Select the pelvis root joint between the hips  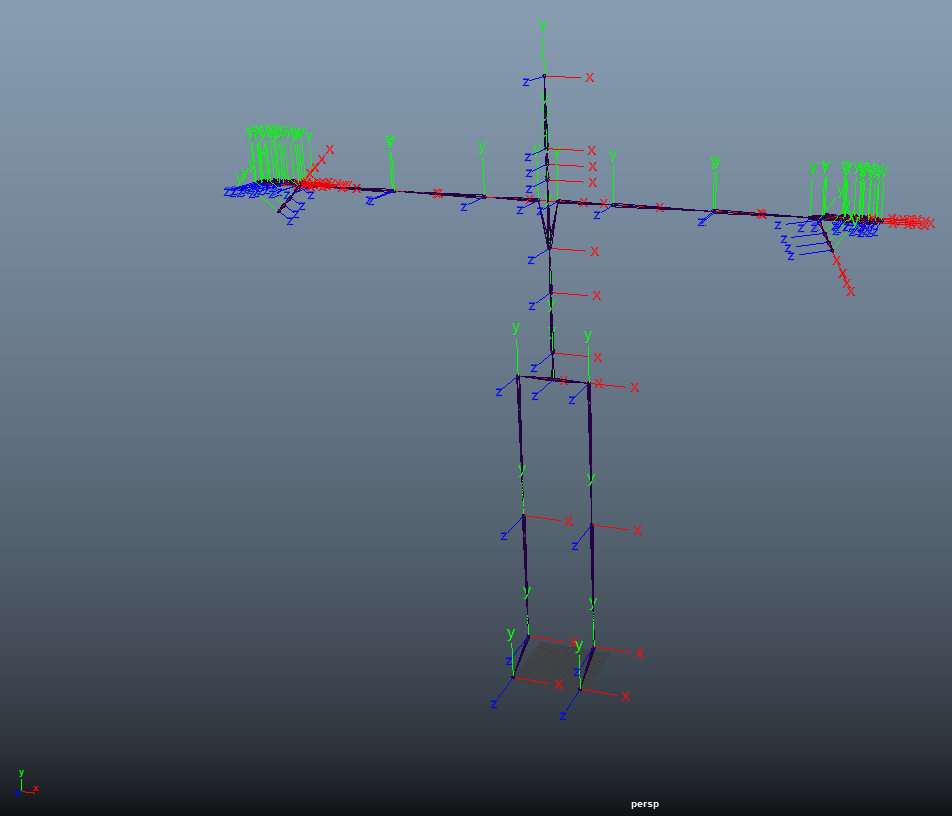(x=553, y=378)
